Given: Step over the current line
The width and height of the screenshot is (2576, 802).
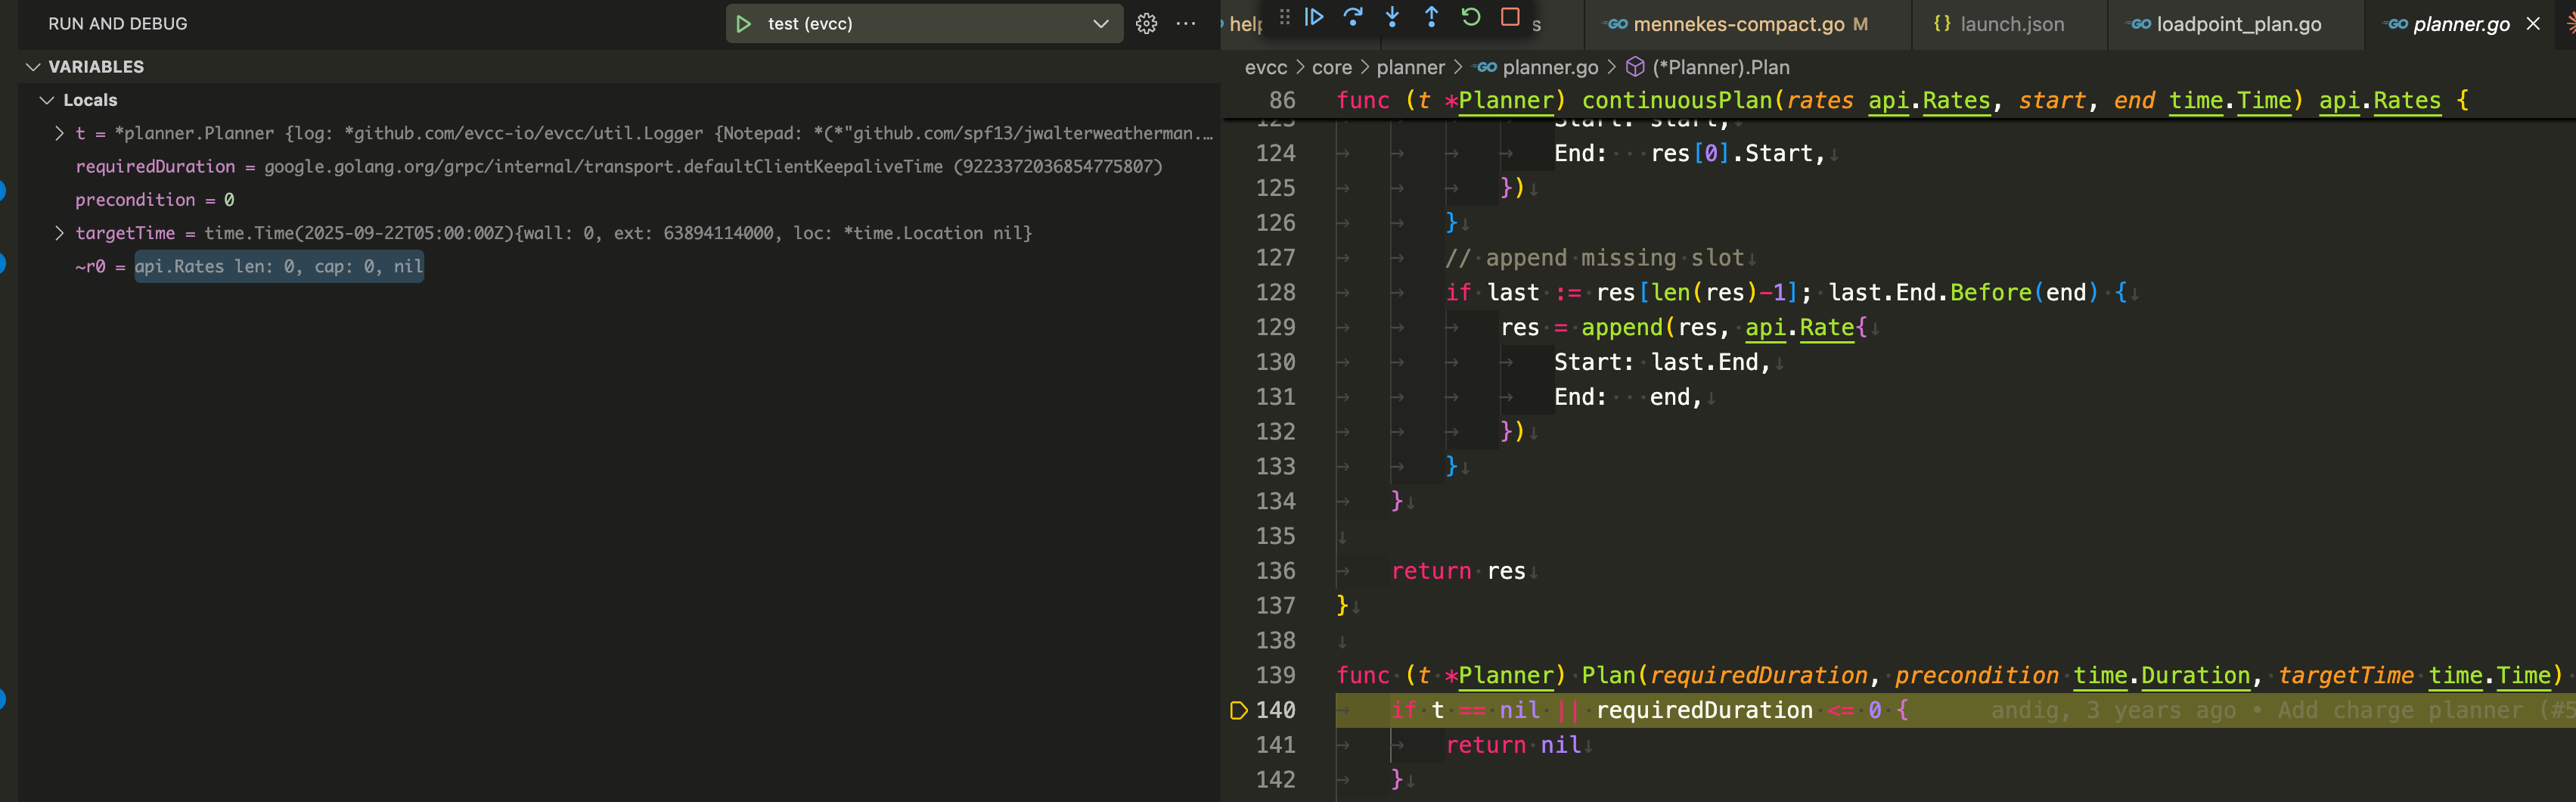Looking at the screenshot, I should click(1353, 16).
